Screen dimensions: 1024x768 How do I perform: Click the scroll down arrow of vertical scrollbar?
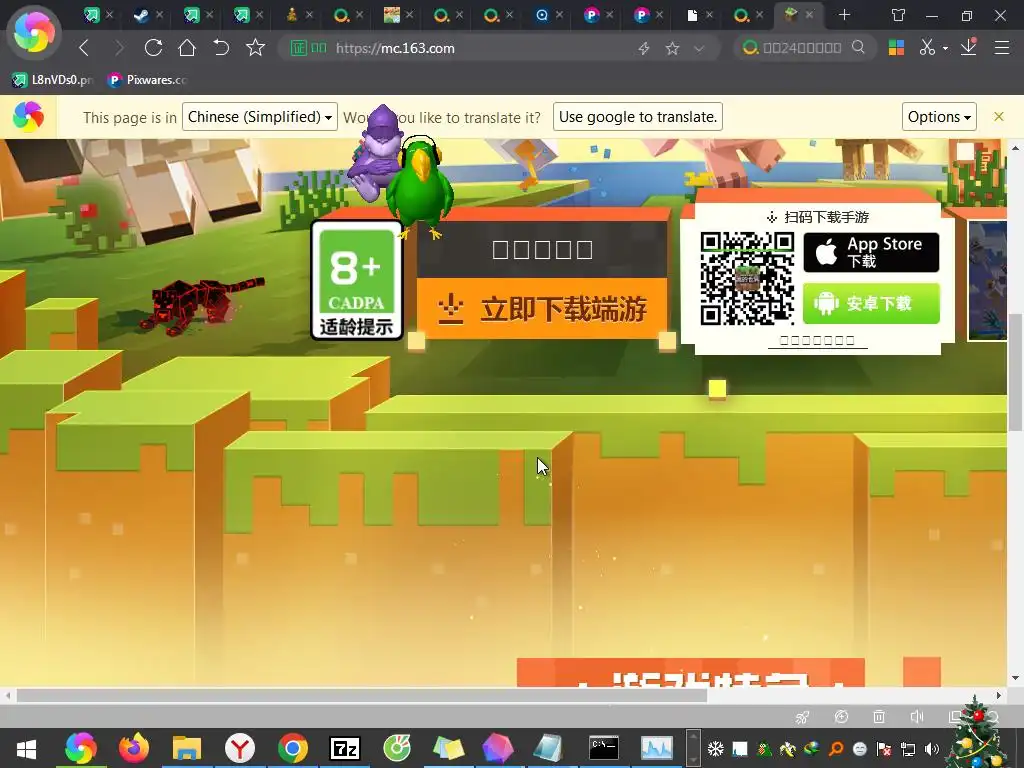(1015, 679)
